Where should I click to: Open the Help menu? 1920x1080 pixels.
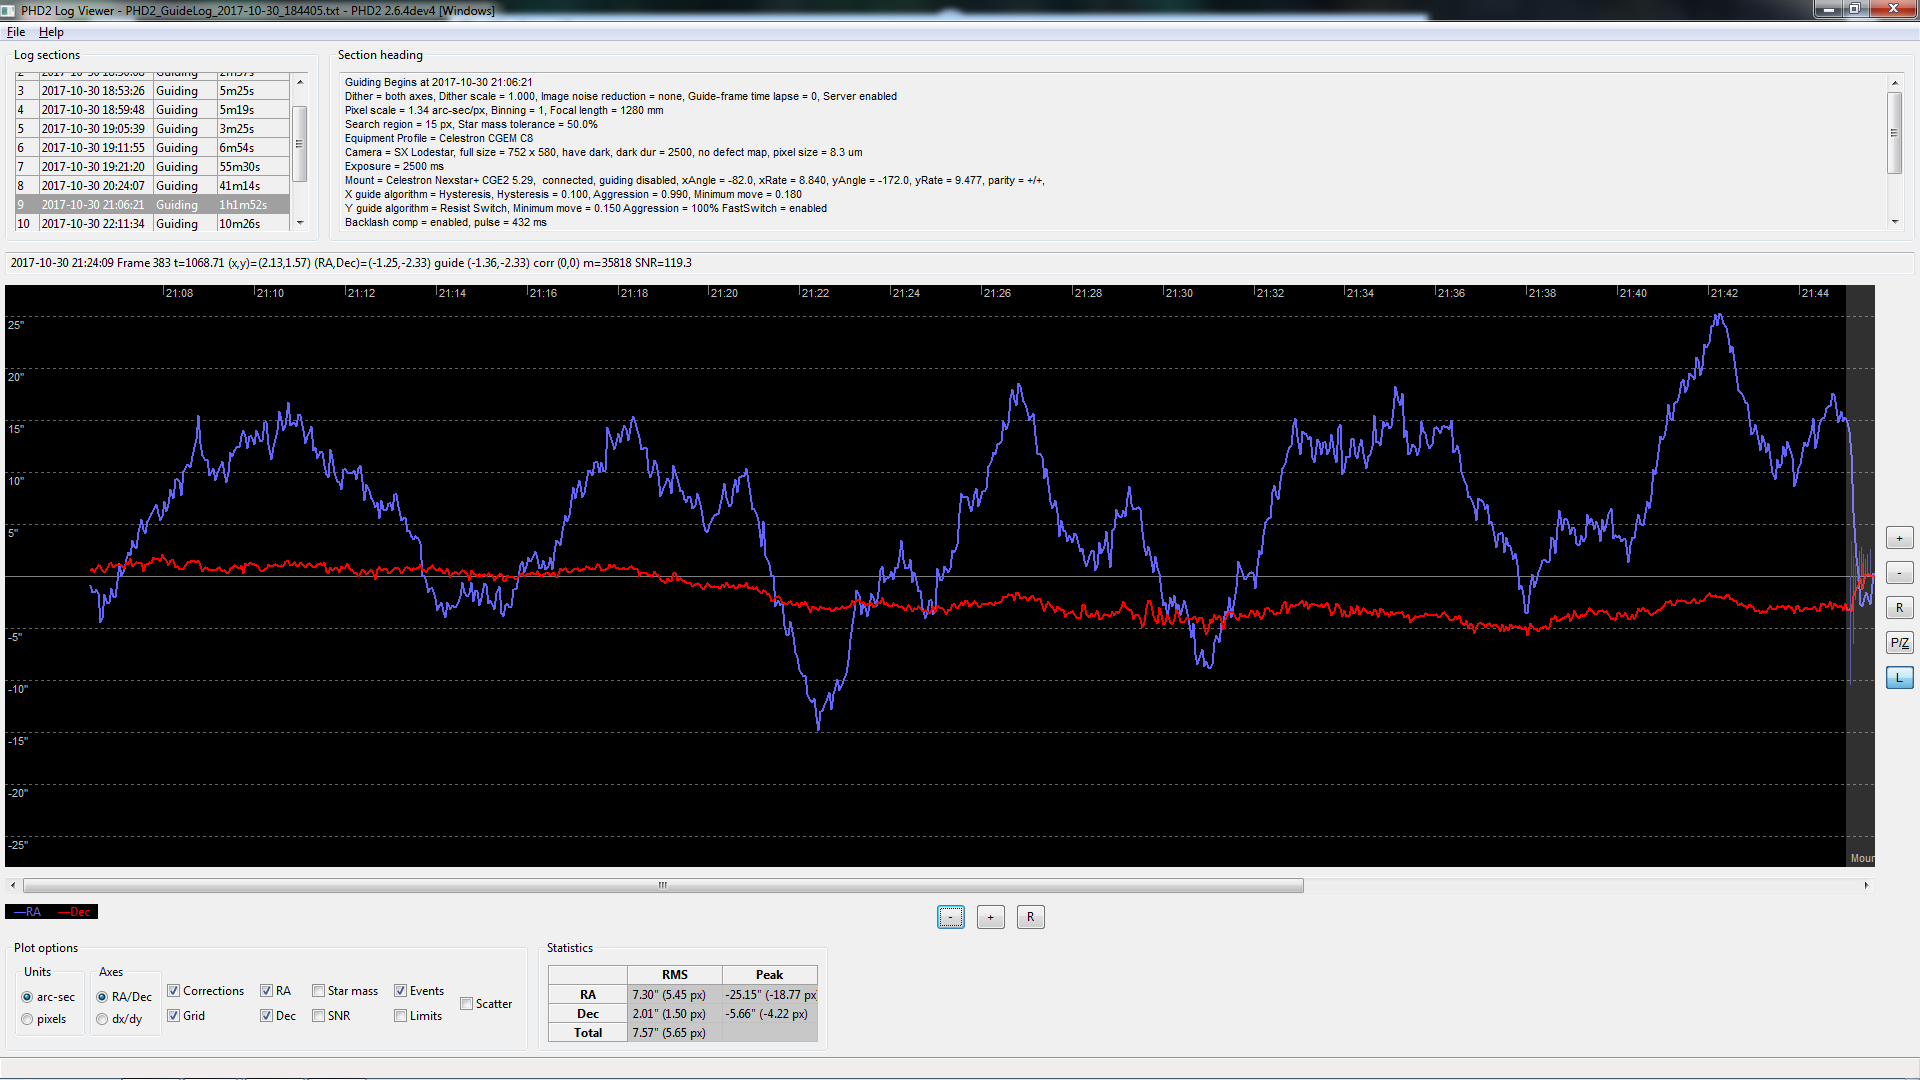coord(51,32)
